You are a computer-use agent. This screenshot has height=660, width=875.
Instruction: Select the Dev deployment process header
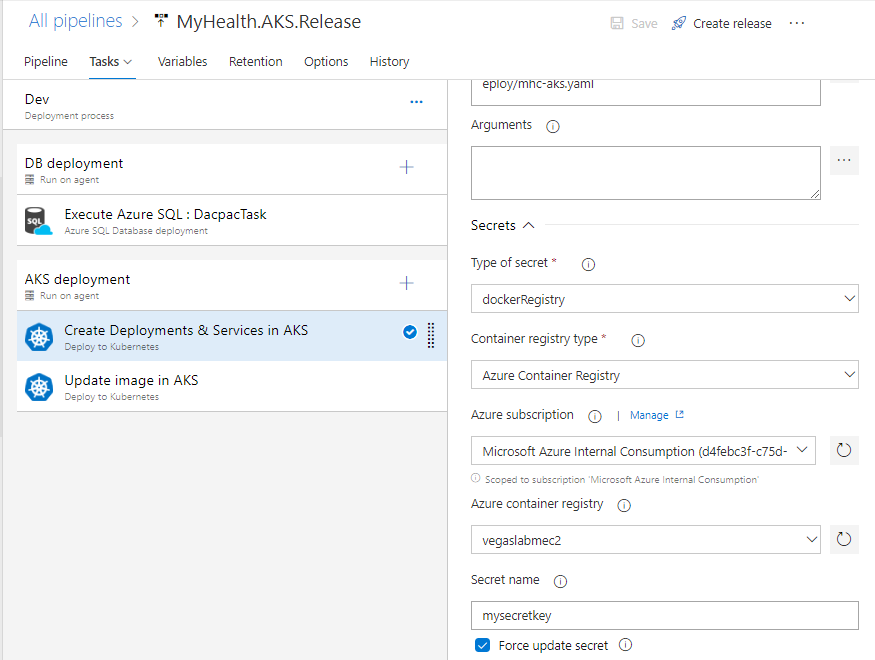[225, 105]
